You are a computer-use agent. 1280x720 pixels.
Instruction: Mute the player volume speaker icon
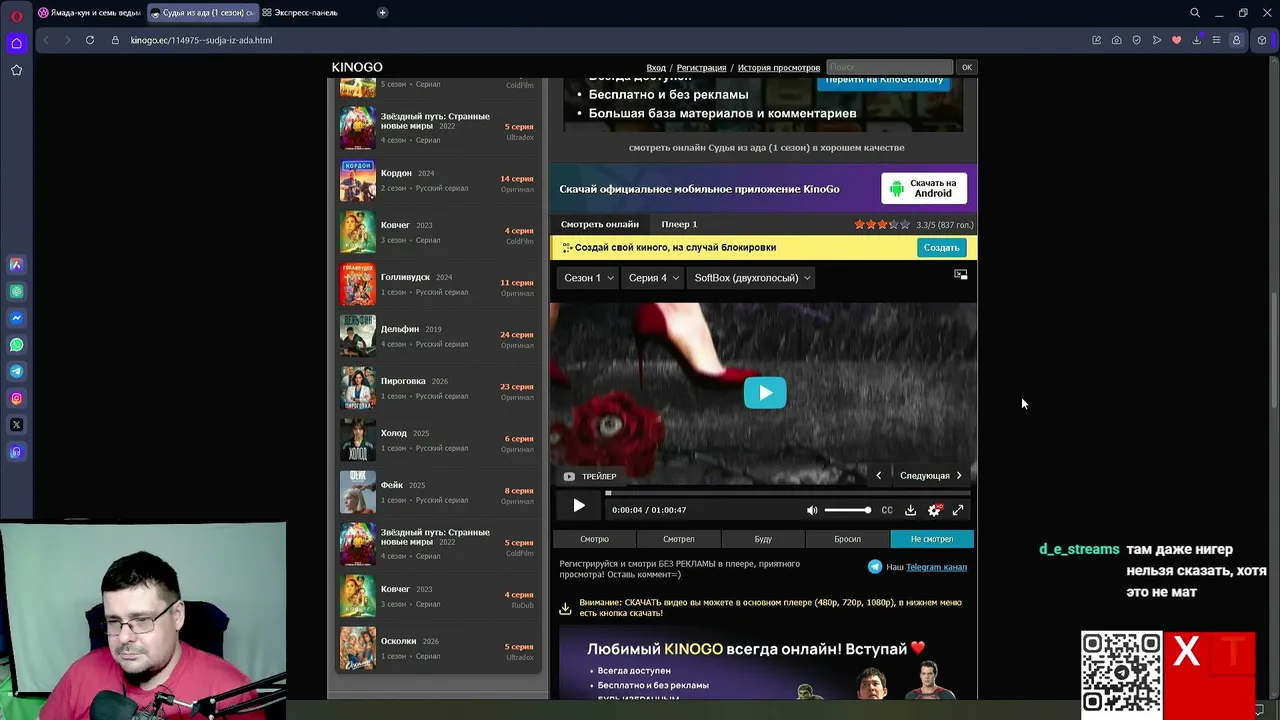click(x=812, y=510)
